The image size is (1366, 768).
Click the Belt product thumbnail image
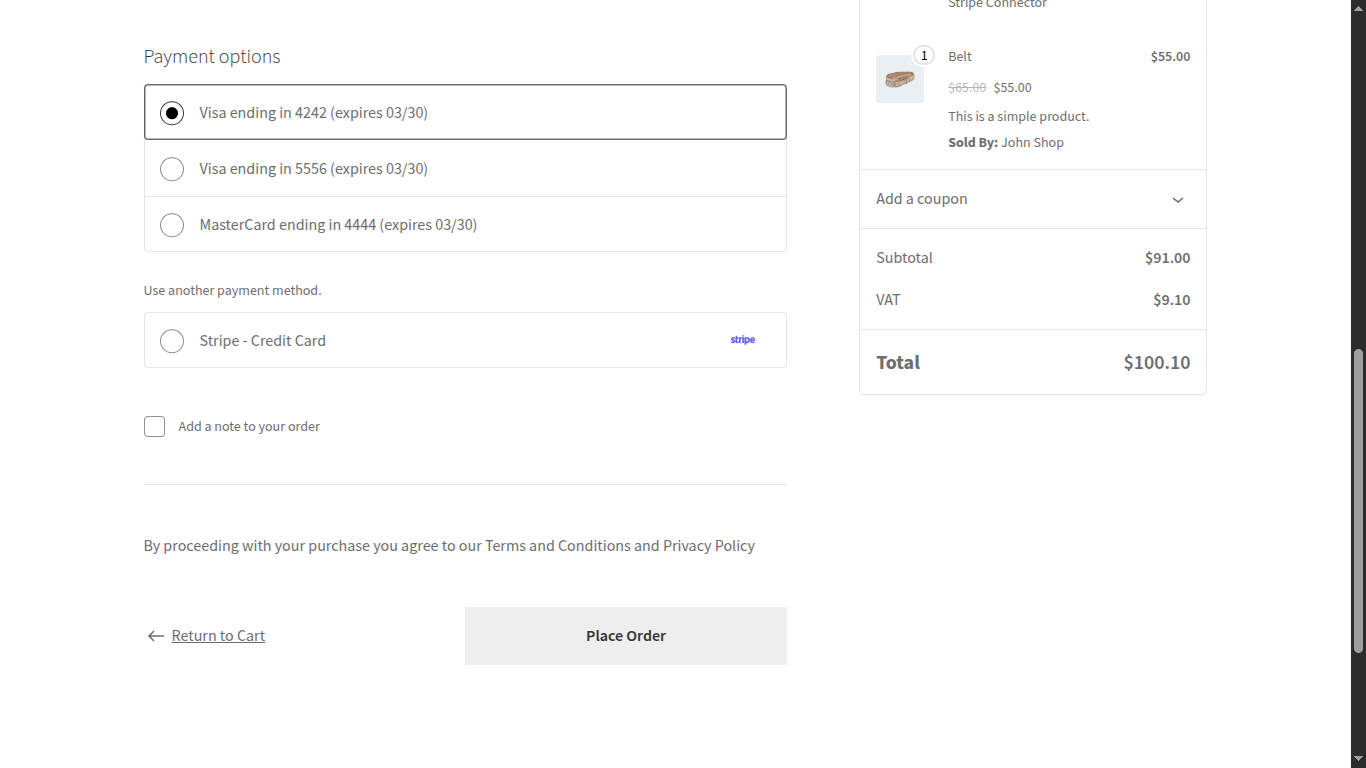[x=900, y=78]
